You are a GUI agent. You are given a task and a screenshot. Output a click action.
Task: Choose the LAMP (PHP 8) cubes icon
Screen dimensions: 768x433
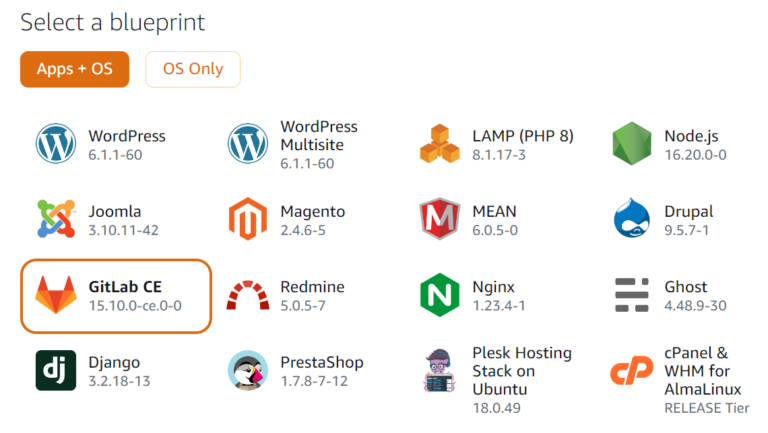(x=440, y=144)
